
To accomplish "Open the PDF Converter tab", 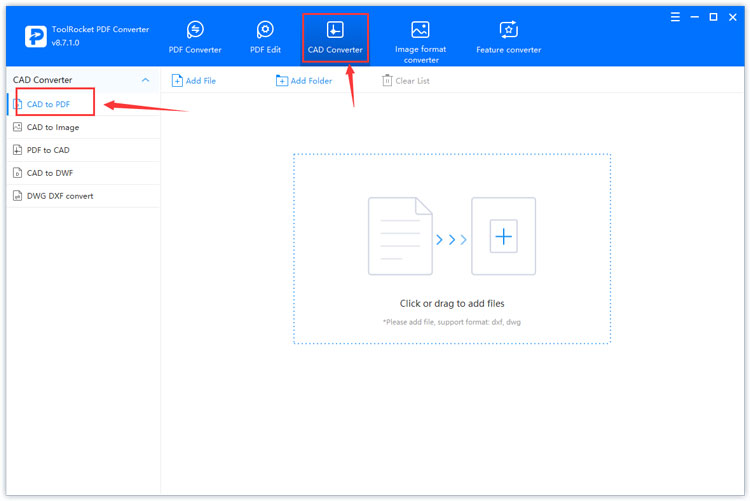I will [195, 37].
